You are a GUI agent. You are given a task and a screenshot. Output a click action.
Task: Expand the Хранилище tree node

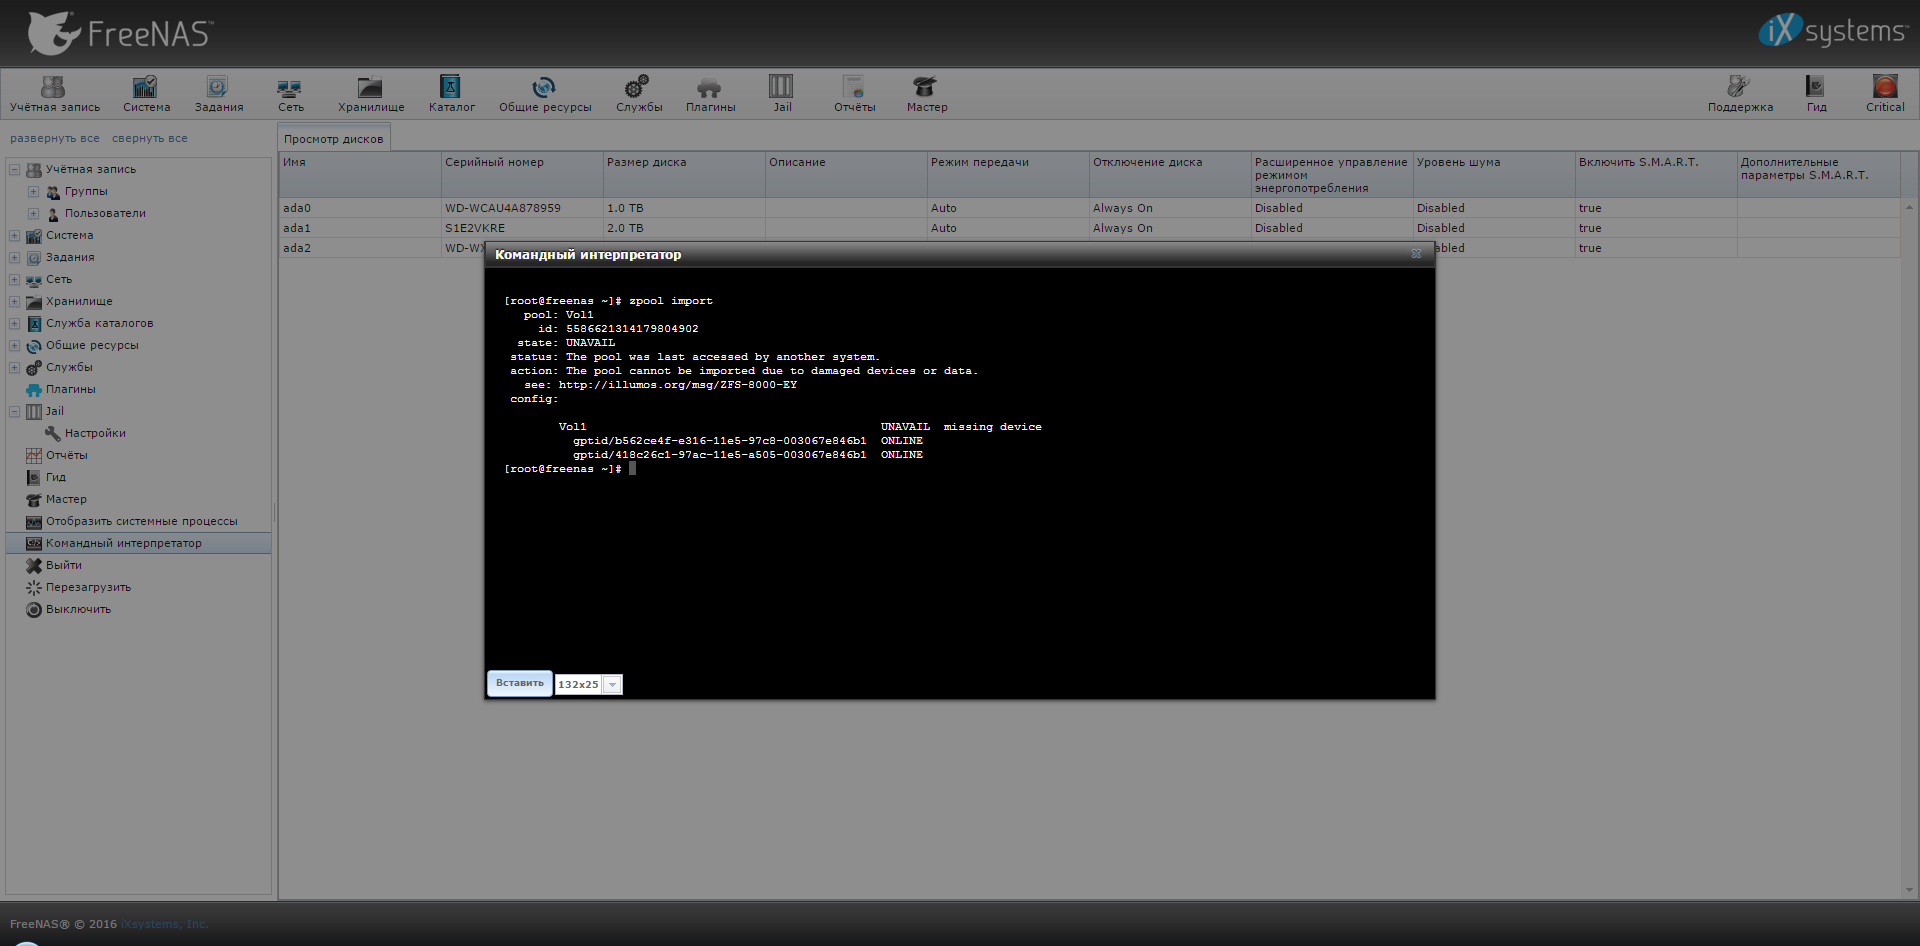coord(15,302)
